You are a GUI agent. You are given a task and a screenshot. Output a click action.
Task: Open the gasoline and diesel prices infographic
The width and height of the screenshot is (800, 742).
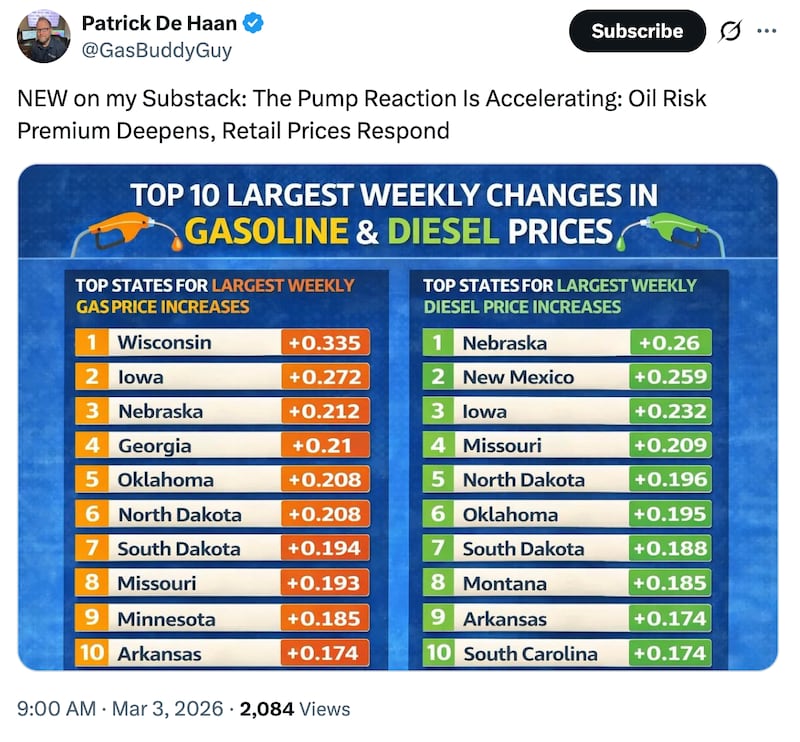point(400,418)
